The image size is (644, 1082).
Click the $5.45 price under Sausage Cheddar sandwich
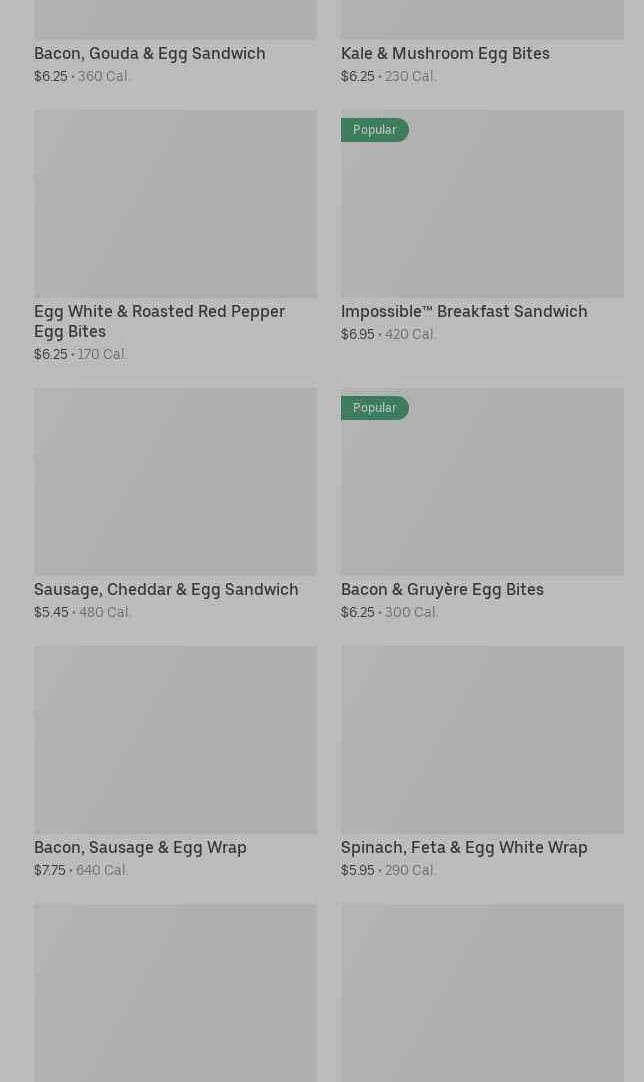coord(51,612)
